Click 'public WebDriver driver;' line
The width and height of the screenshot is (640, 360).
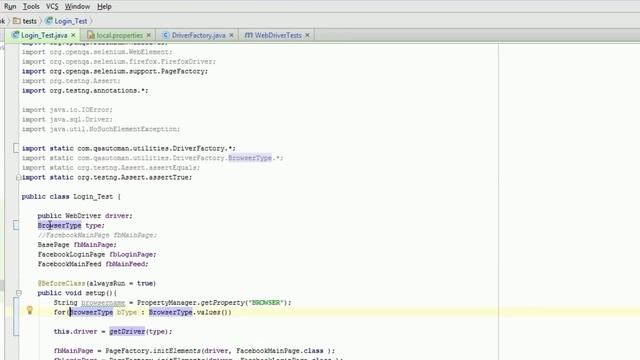(85, 216)
